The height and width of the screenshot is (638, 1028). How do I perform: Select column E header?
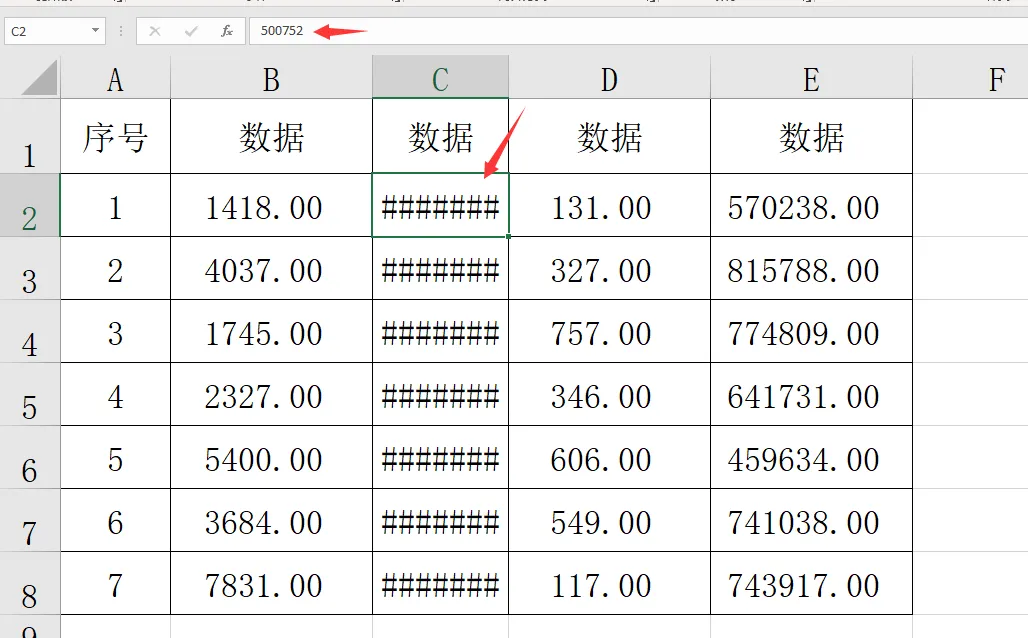pyautogui.click(x=812, y=78)
